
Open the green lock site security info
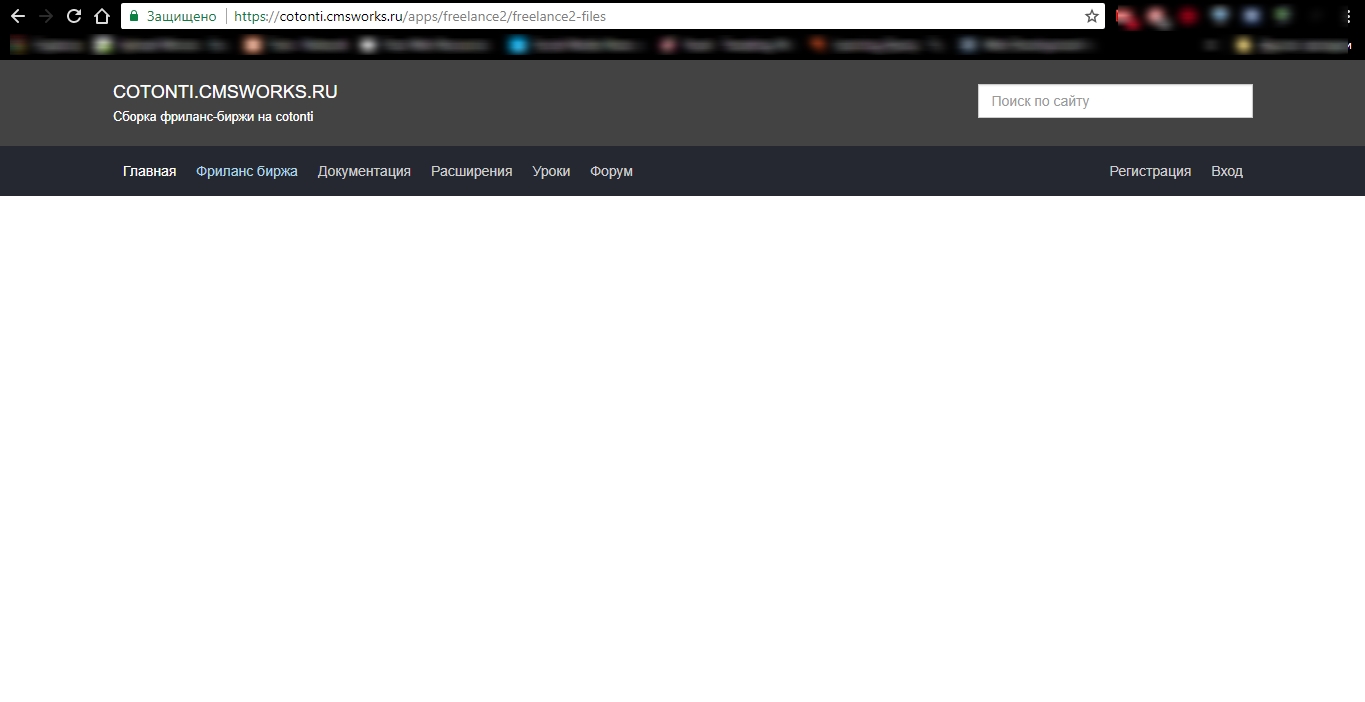click(x=134, y=16)
